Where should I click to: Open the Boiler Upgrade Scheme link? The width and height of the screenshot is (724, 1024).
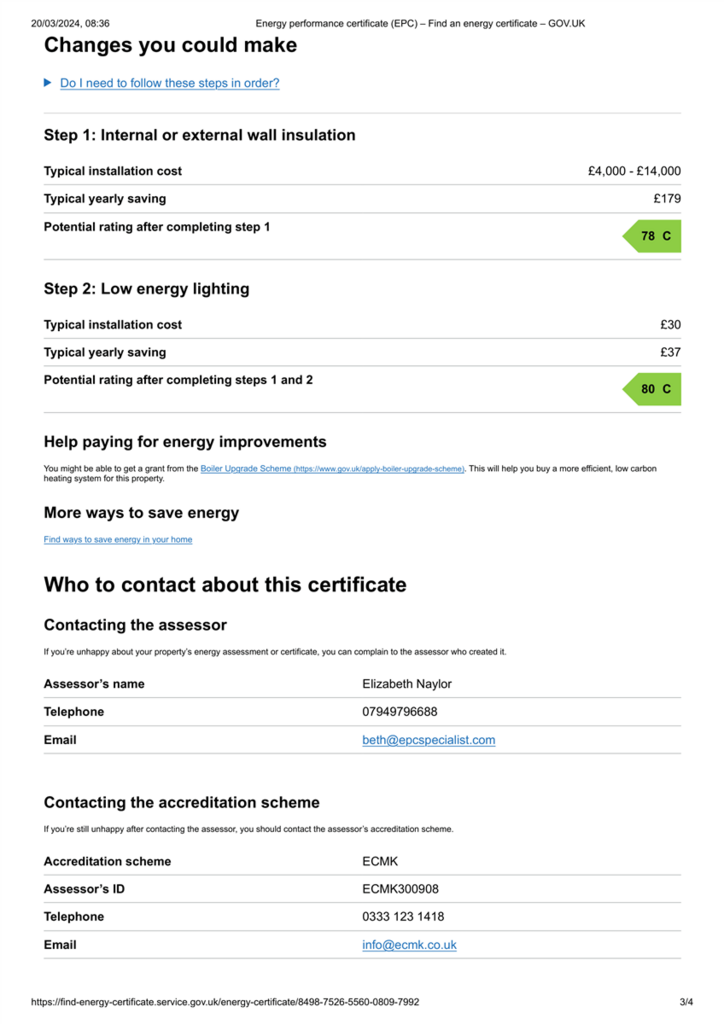(x=332, y=469)
